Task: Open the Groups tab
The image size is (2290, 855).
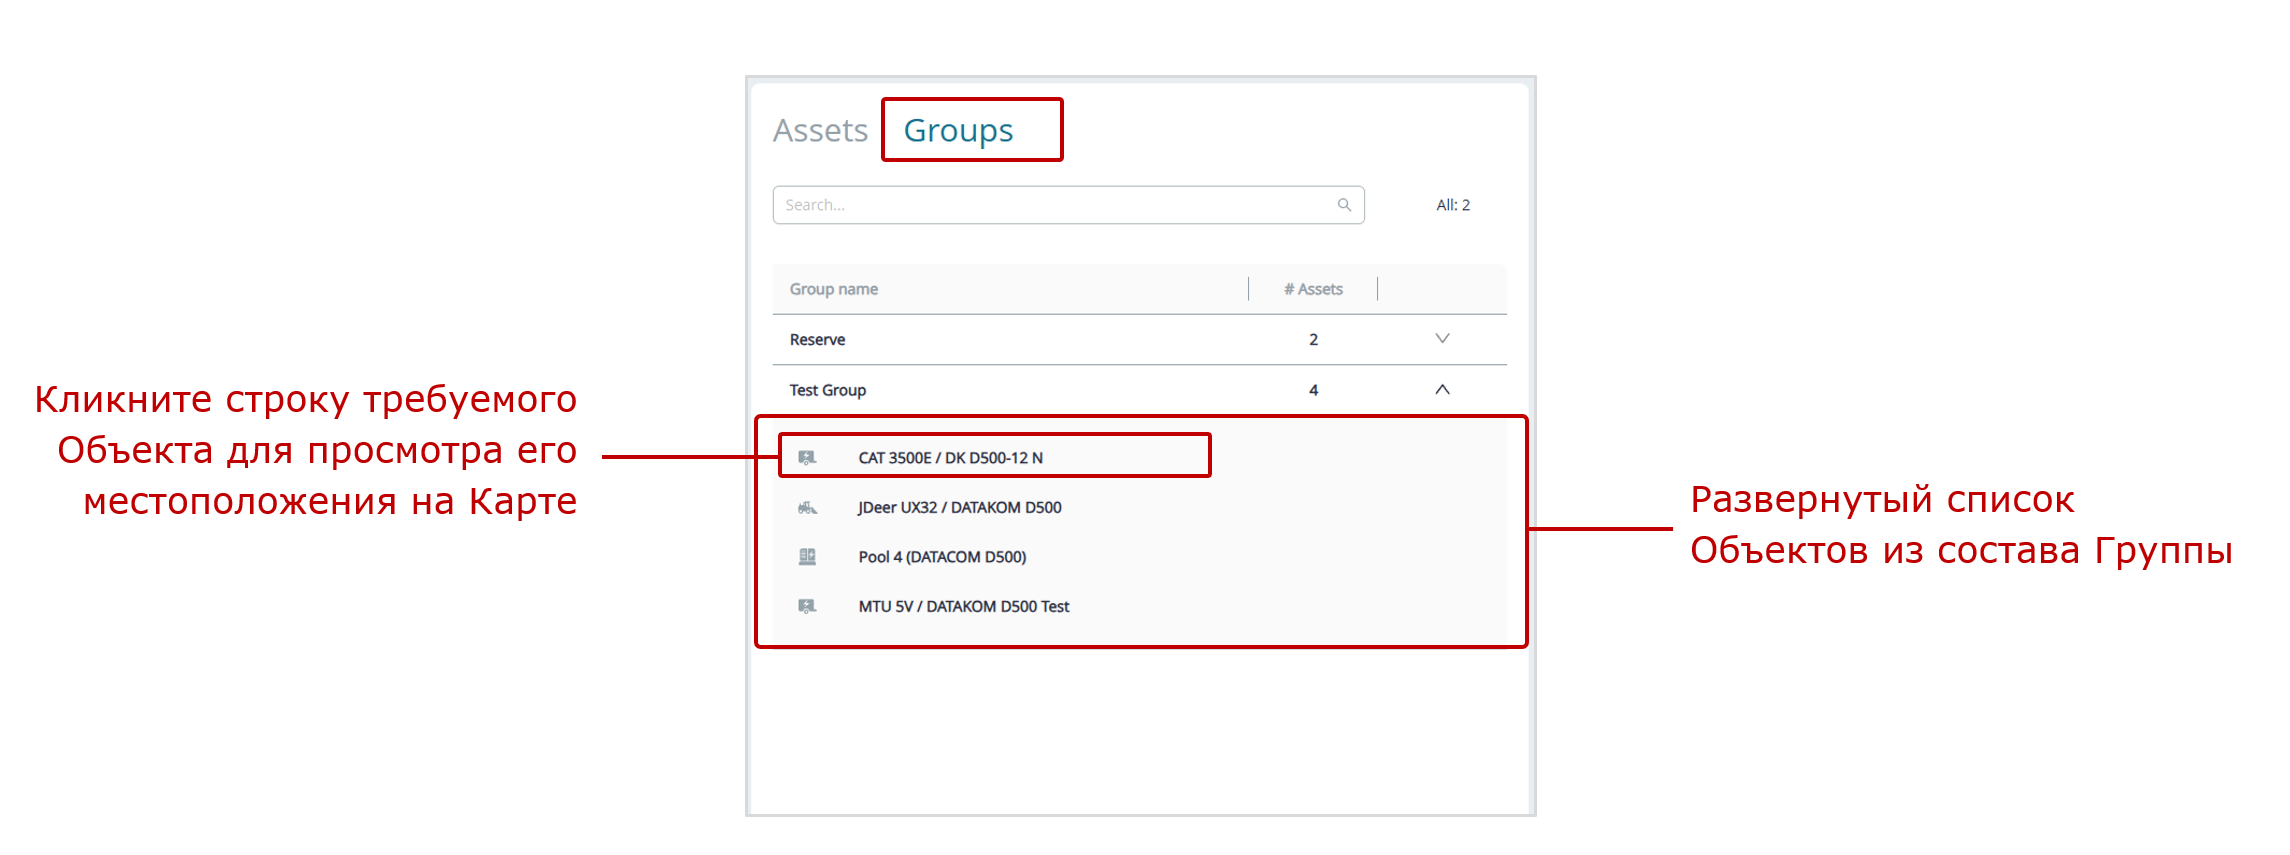Action: (x=958, y=131)
